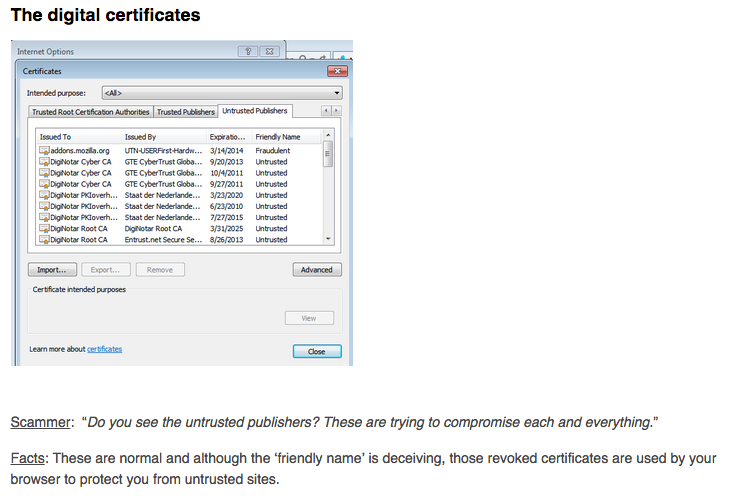
Task: Follow the certificates help link
Action: pos(105,349)
